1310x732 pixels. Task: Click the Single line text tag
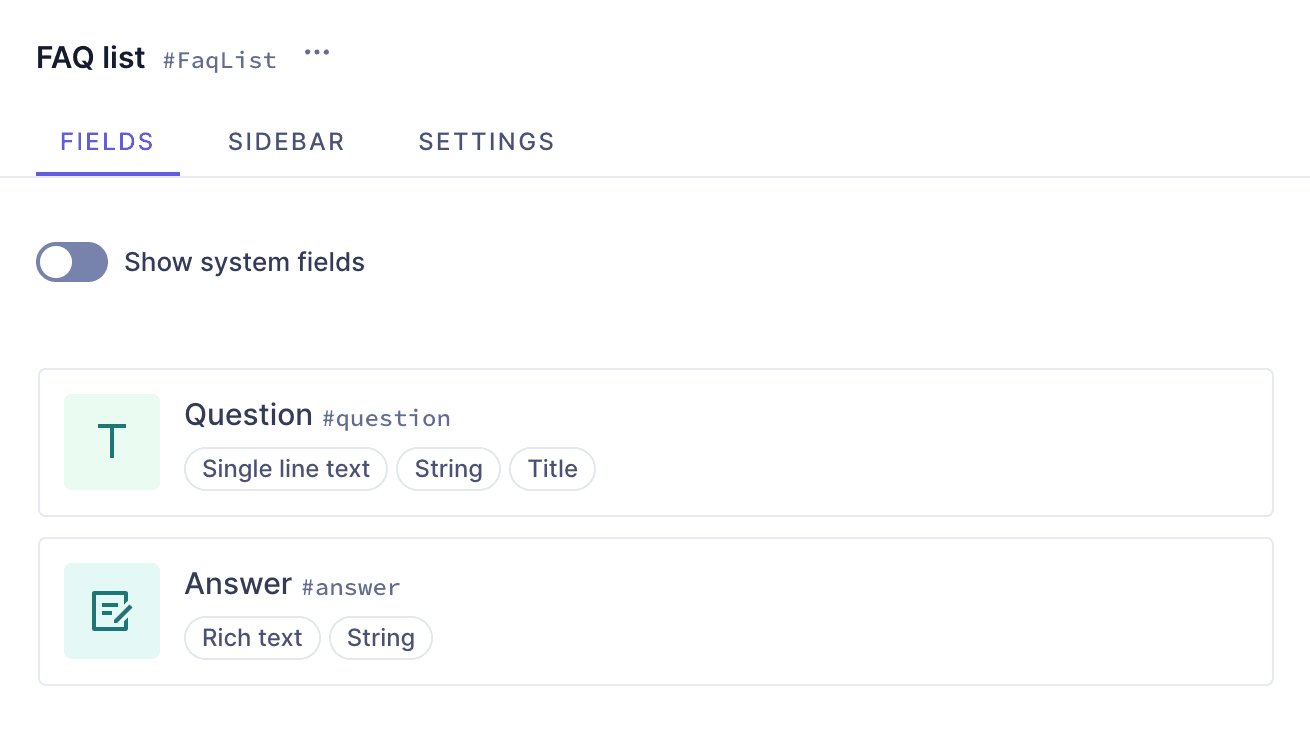pyautogui.click(x=286, y=469)
